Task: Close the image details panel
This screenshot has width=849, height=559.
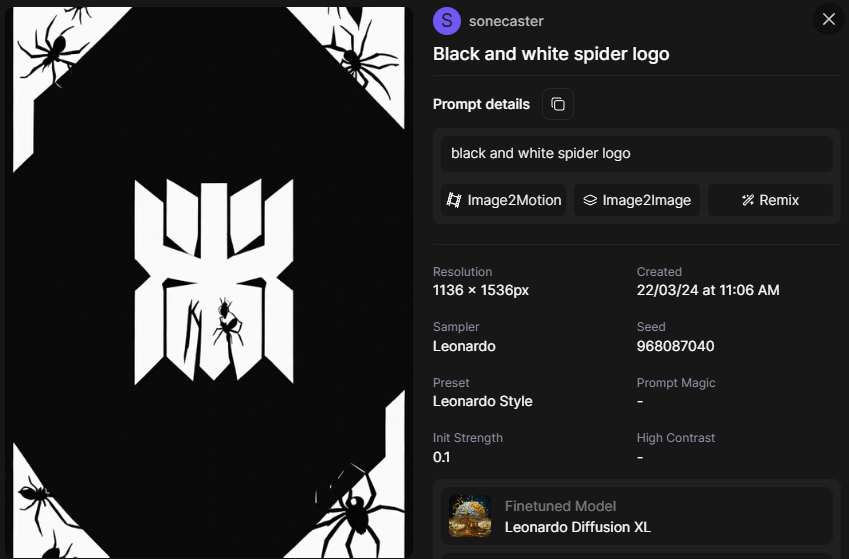Action: (828, 19)
